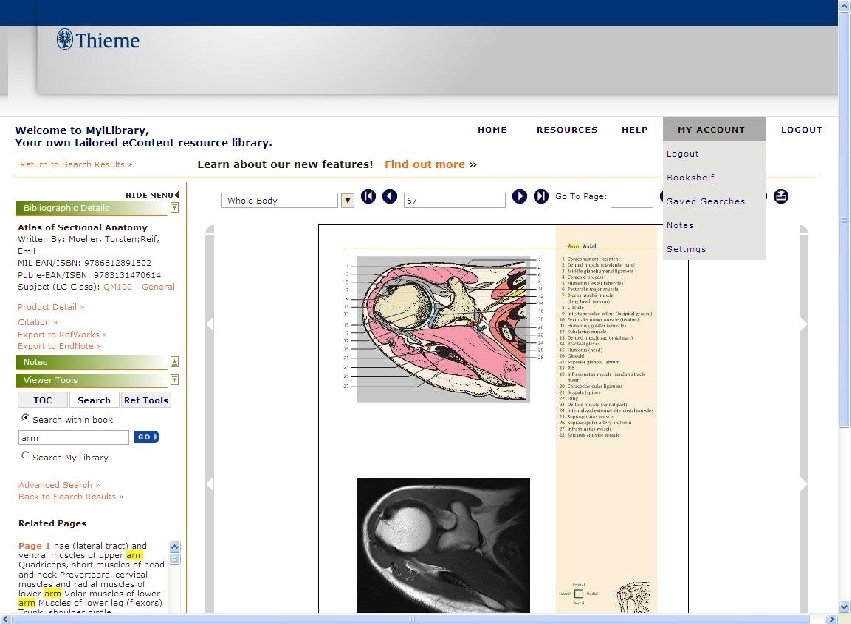
Task: Click the Thieme logo
Action: (98, 40)
